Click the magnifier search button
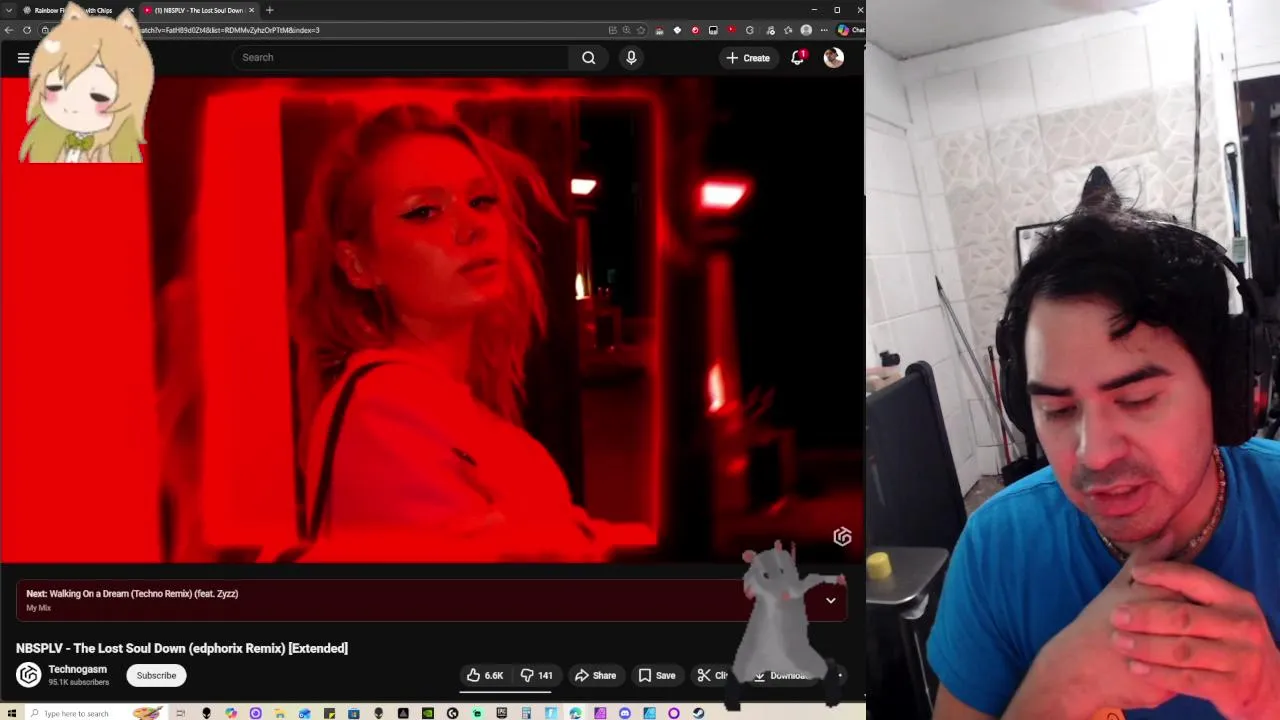The width and height of the screenshot is (1280, 720). 589,57
